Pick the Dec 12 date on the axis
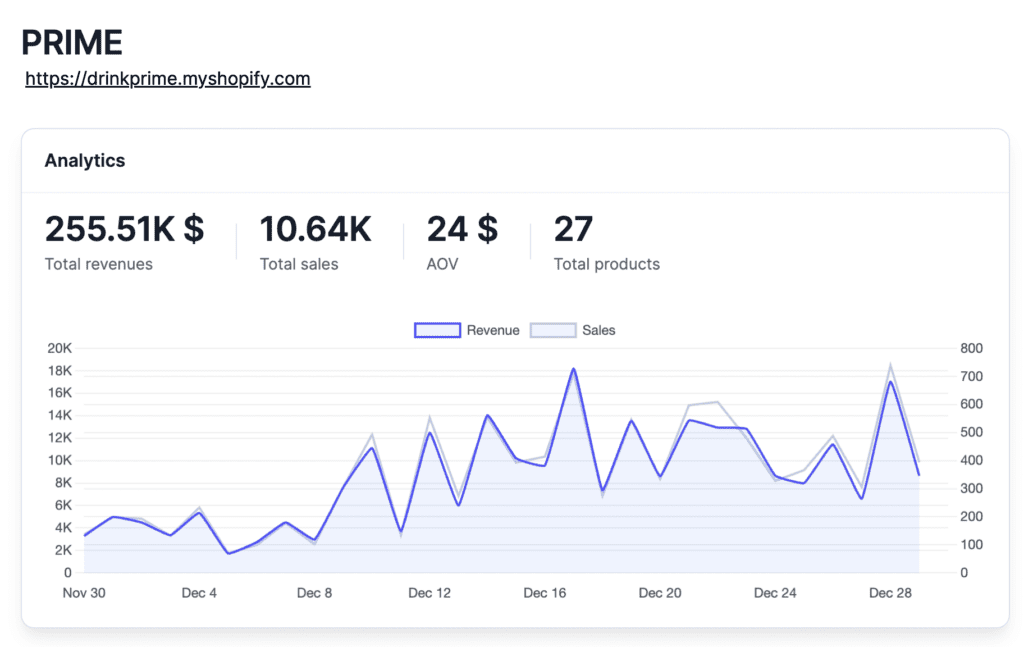Image resolution: width=1024 pixels, height=647 pixels. tap(429, 593)
